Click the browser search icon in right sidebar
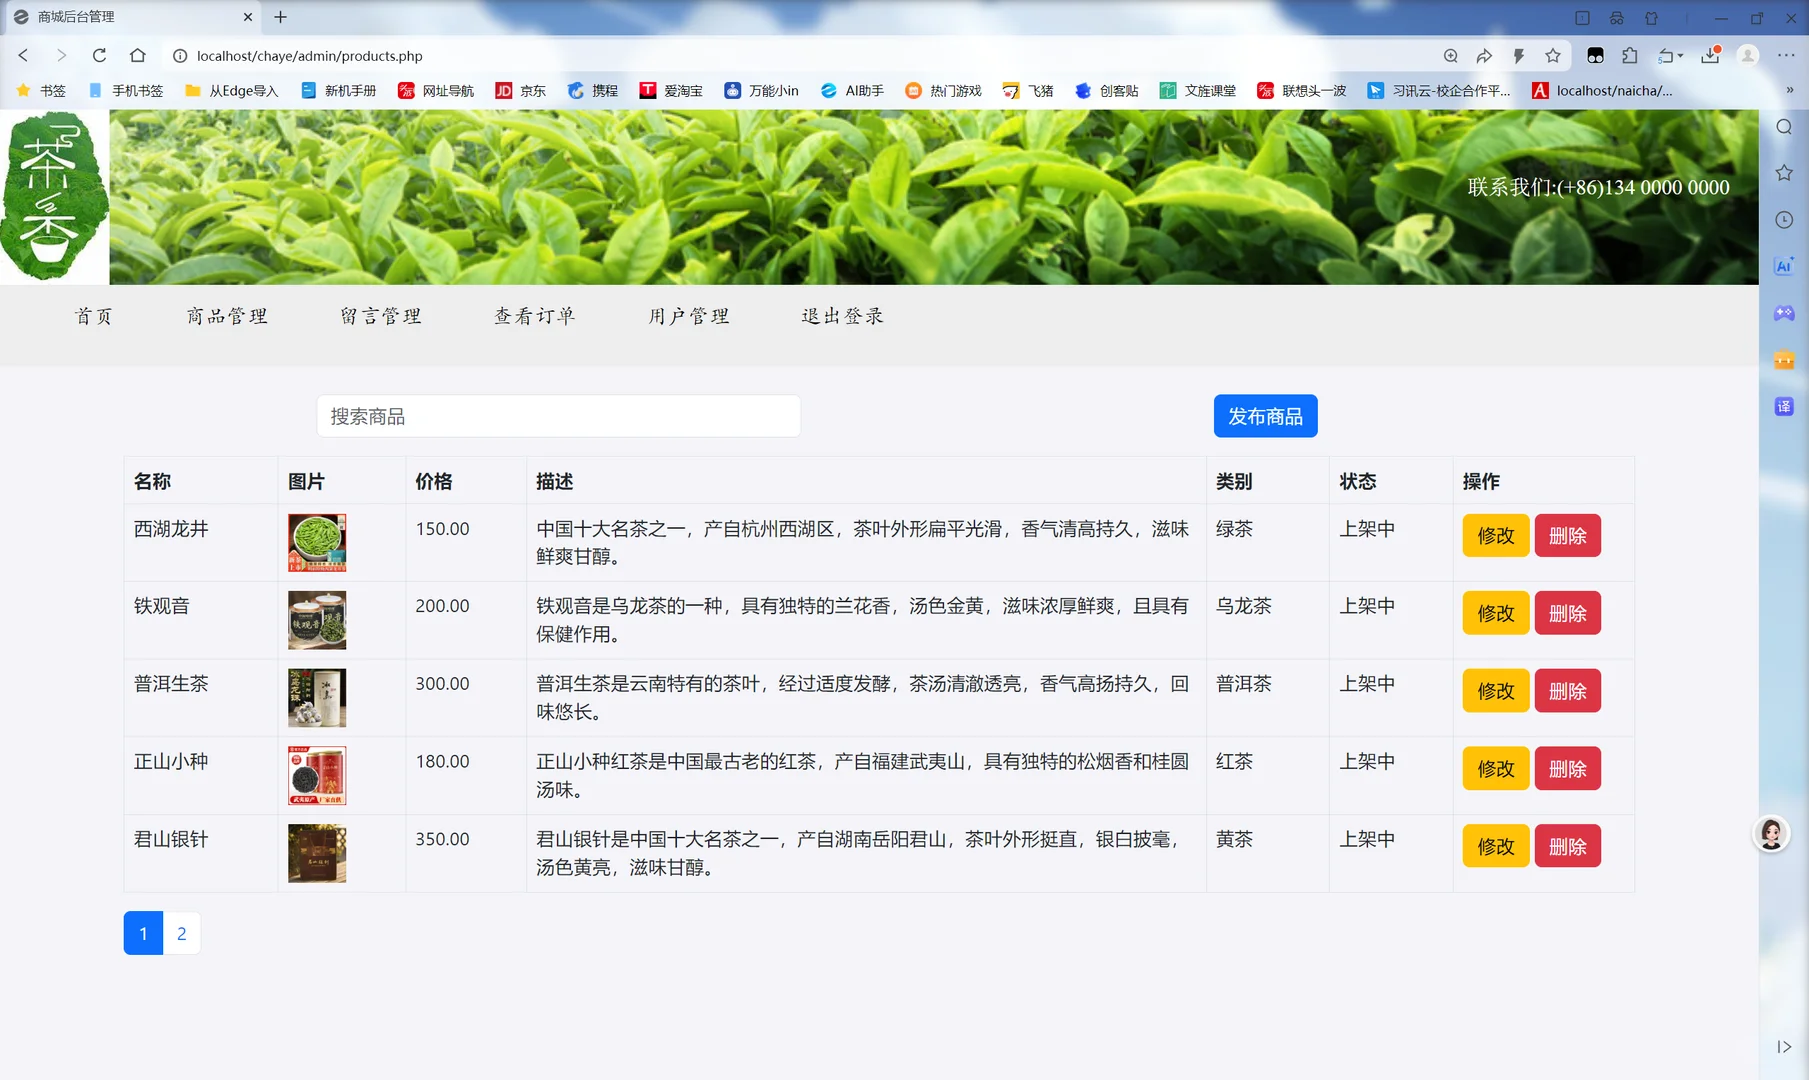Image resolution: width=1809 pixels, height=1080 pixels. coord(1784,127)
